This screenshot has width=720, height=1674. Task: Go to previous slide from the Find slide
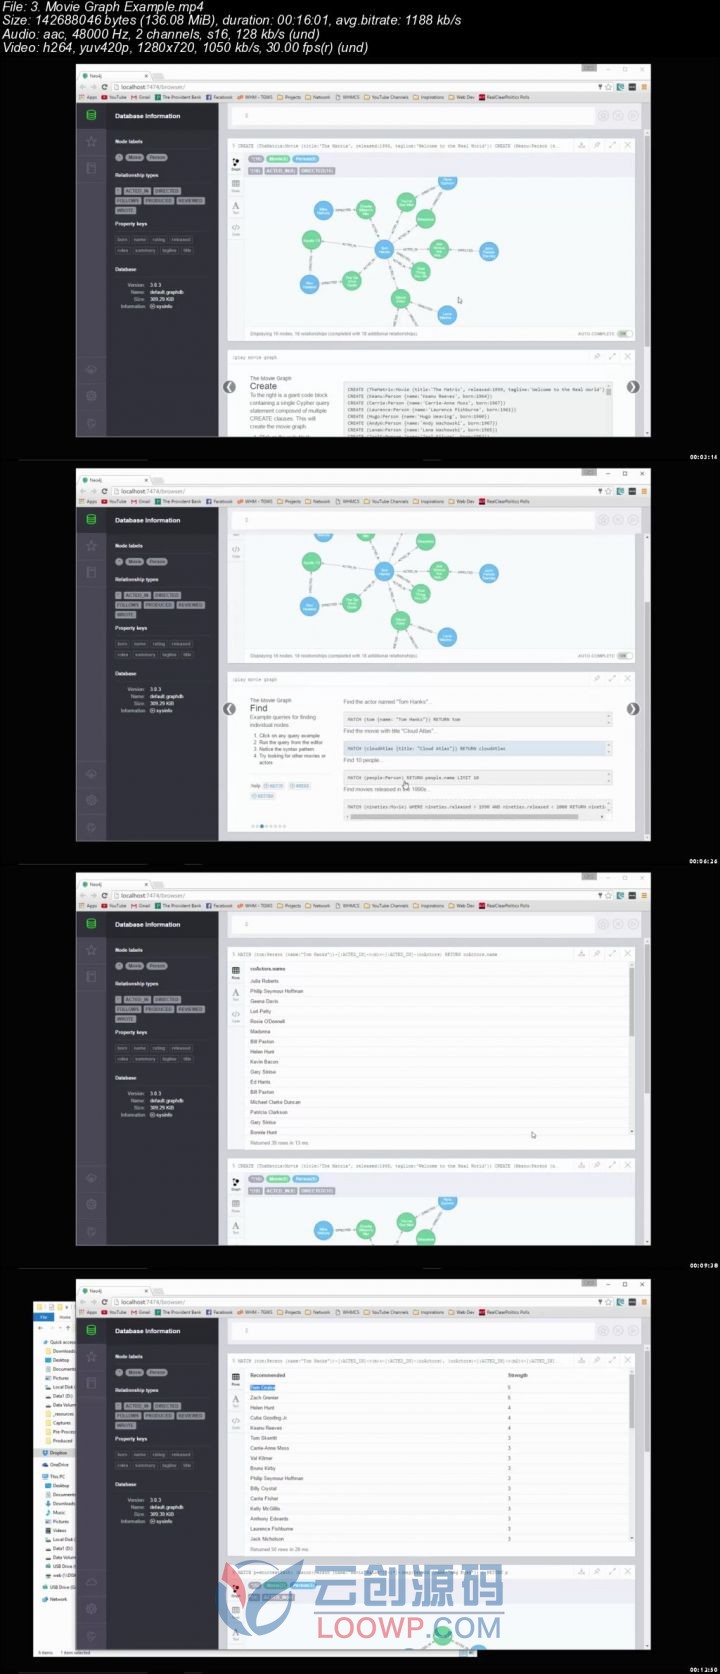230,709
